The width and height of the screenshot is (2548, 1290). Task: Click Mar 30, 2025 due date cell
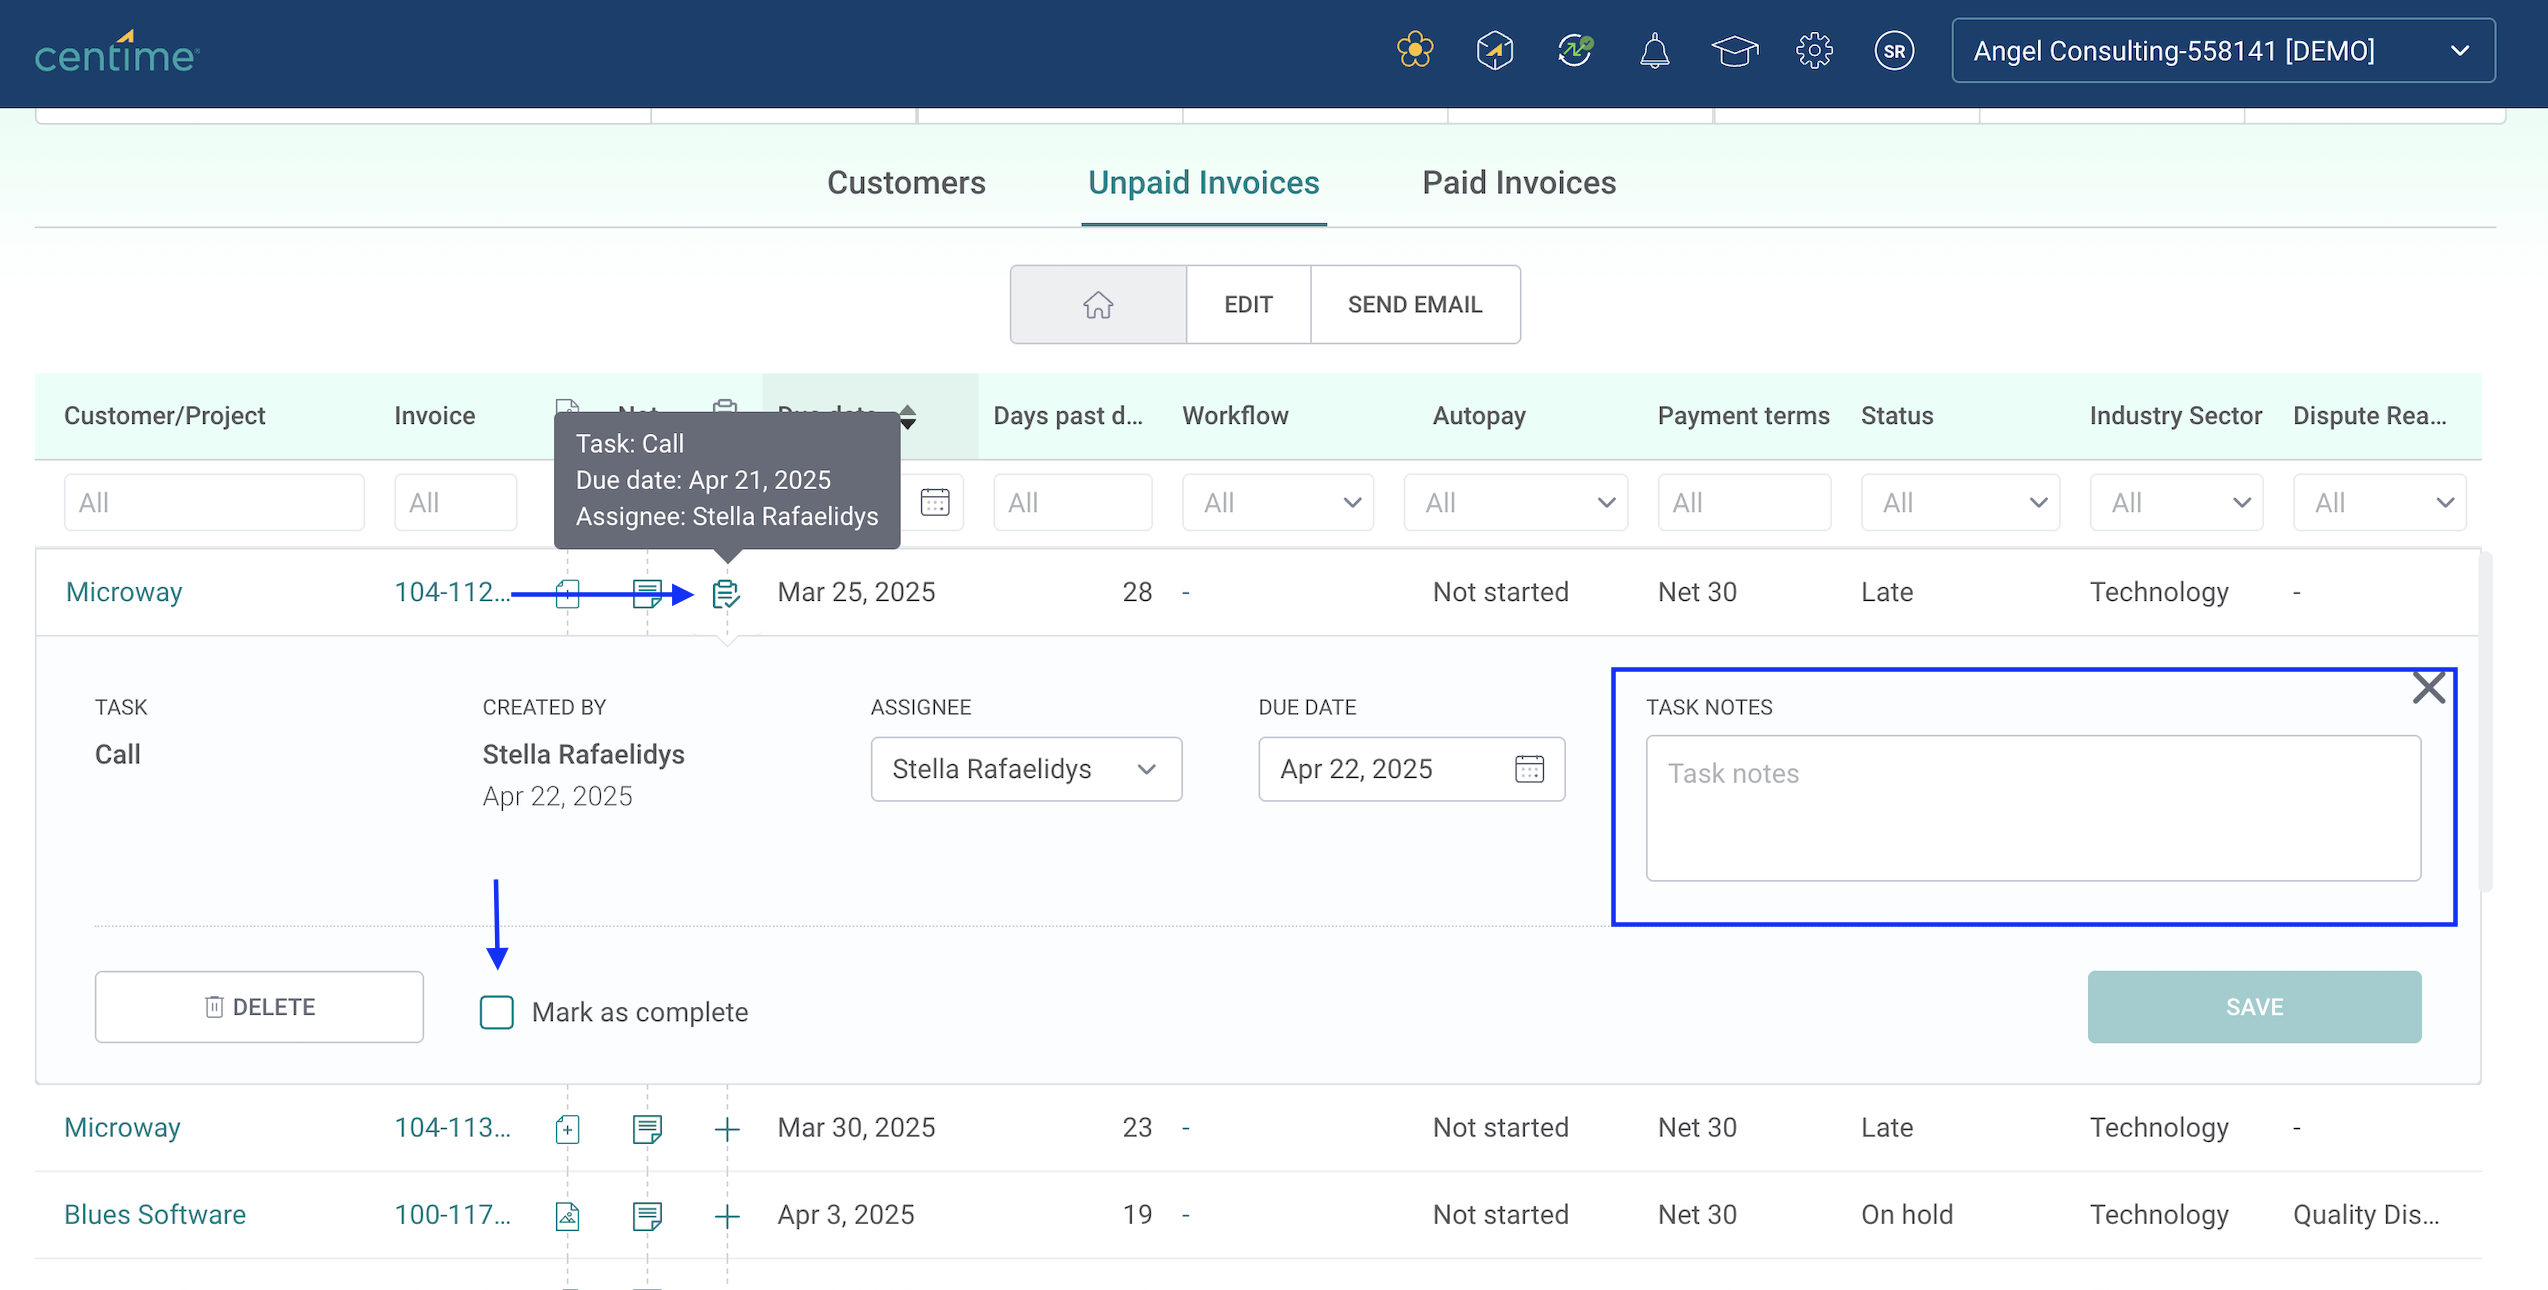[857, 1128]
